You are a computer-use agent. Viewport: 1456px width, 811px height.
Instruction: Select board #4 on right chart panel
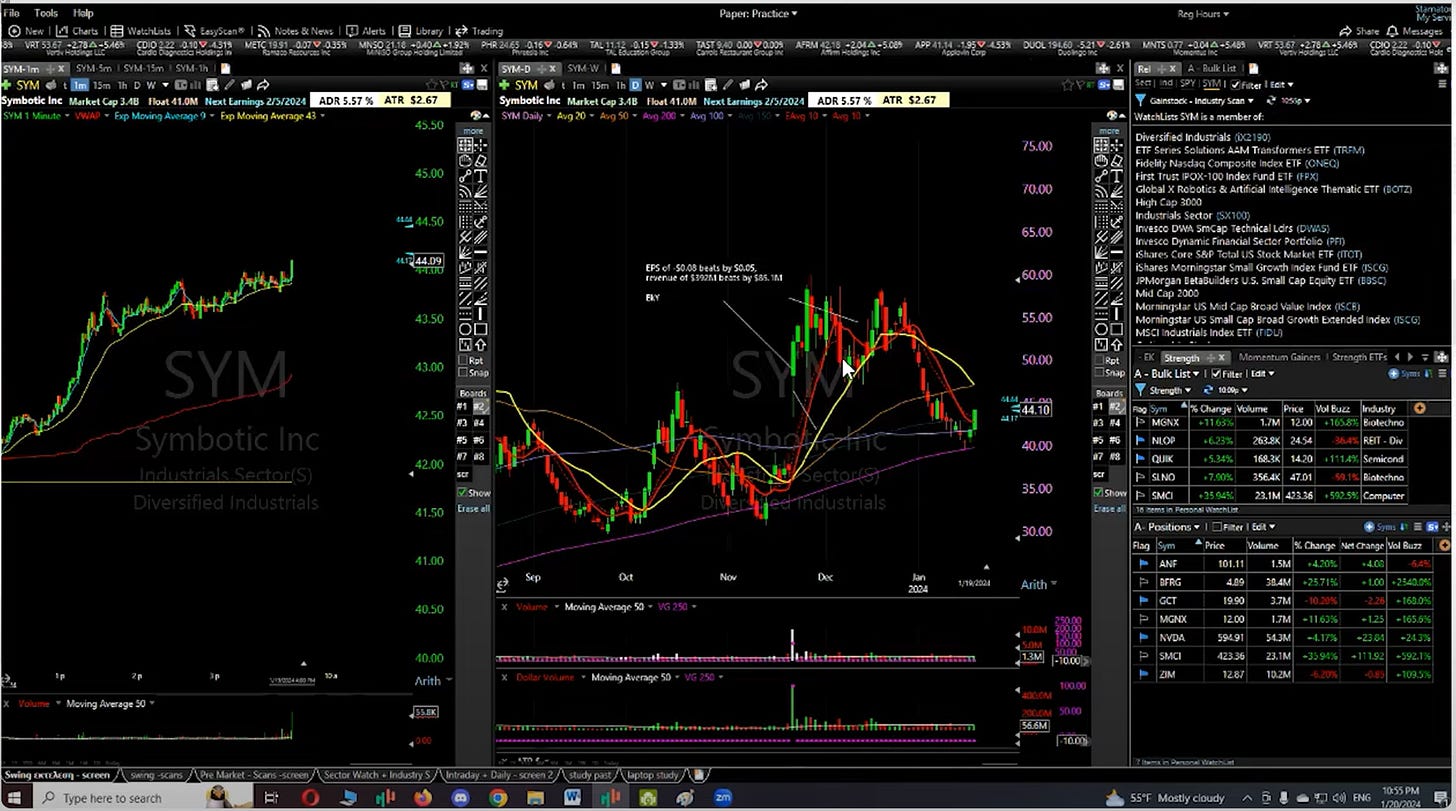1116,423
